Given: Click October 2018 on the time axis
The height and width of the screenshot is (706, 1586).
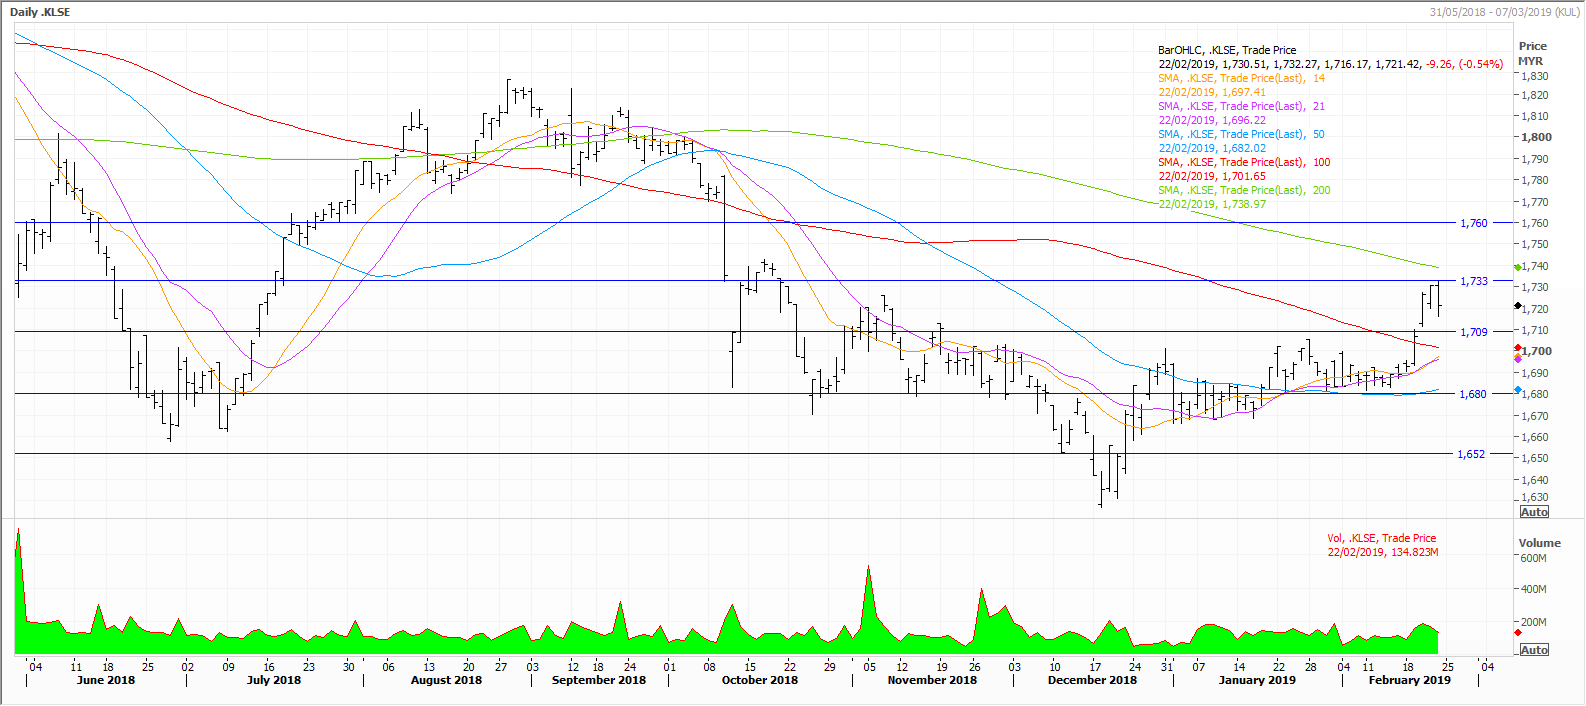Looking at the screenshot, I should click(x=759, y=680).
